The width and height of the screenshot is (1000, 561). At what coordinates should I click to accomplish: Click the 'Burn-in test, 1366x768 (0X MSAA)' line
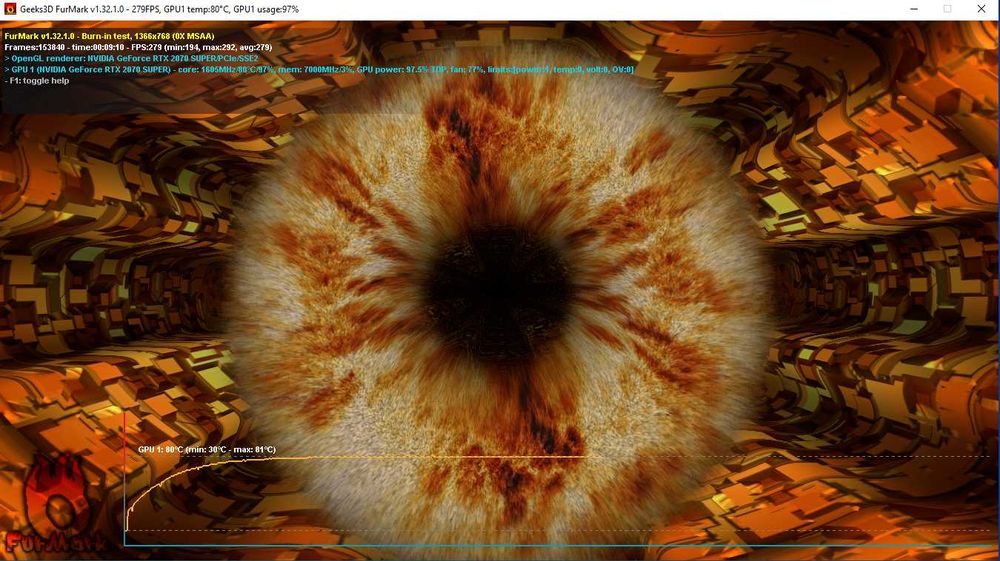pos(110,36)
